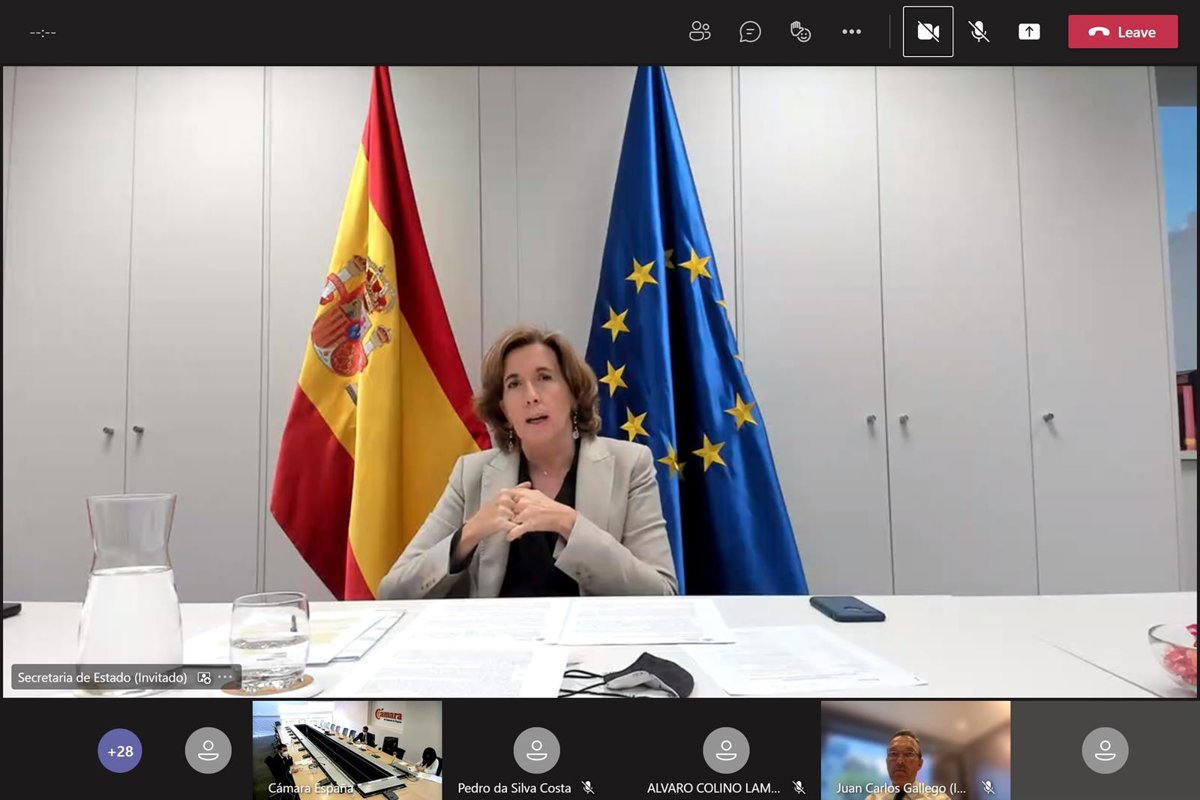Open the More actions ellipsis menu
The image size is (1200, 800).
click(851, 32)
